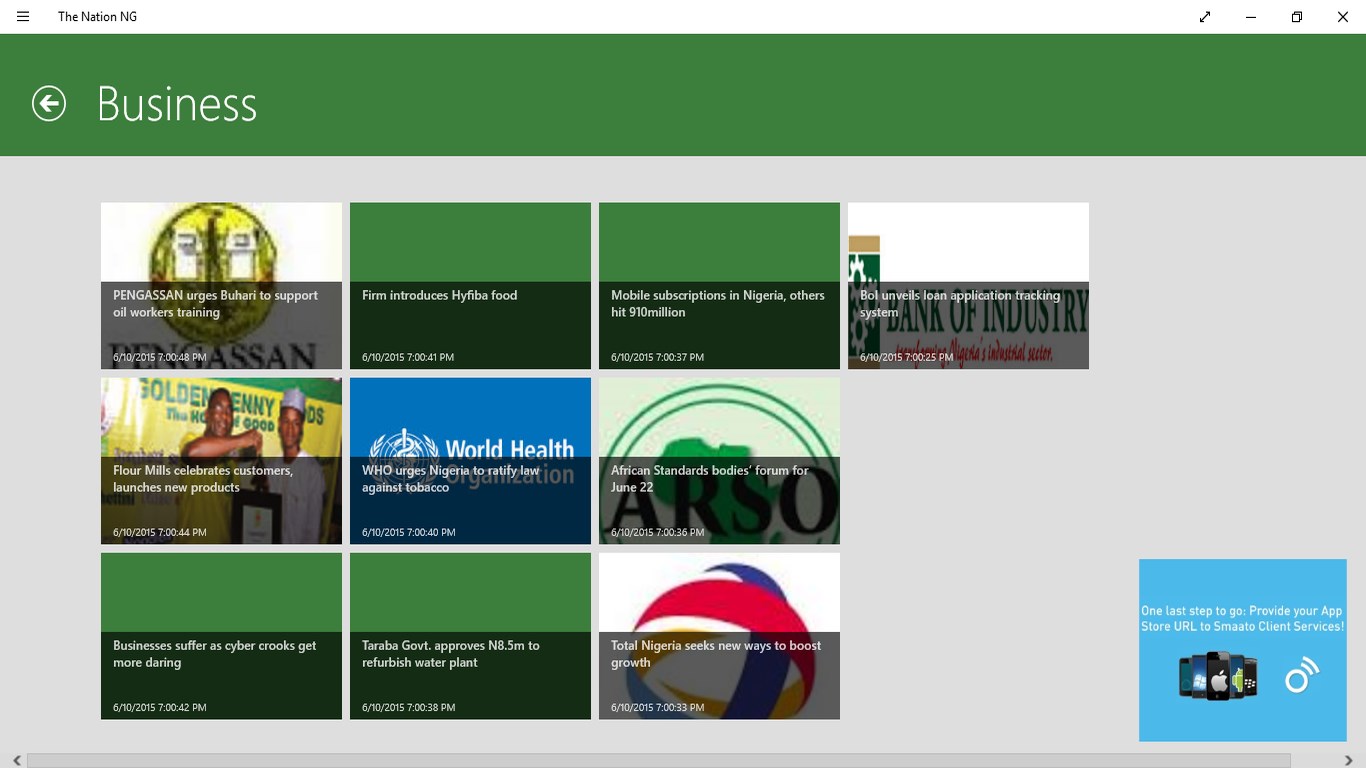
Task: Open Mobile subscriptions in Nigeria article
Action: 719,286
